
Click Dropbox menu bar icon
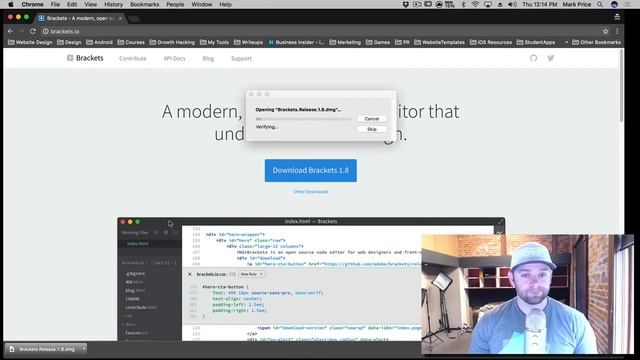click(x=405, y=4)
